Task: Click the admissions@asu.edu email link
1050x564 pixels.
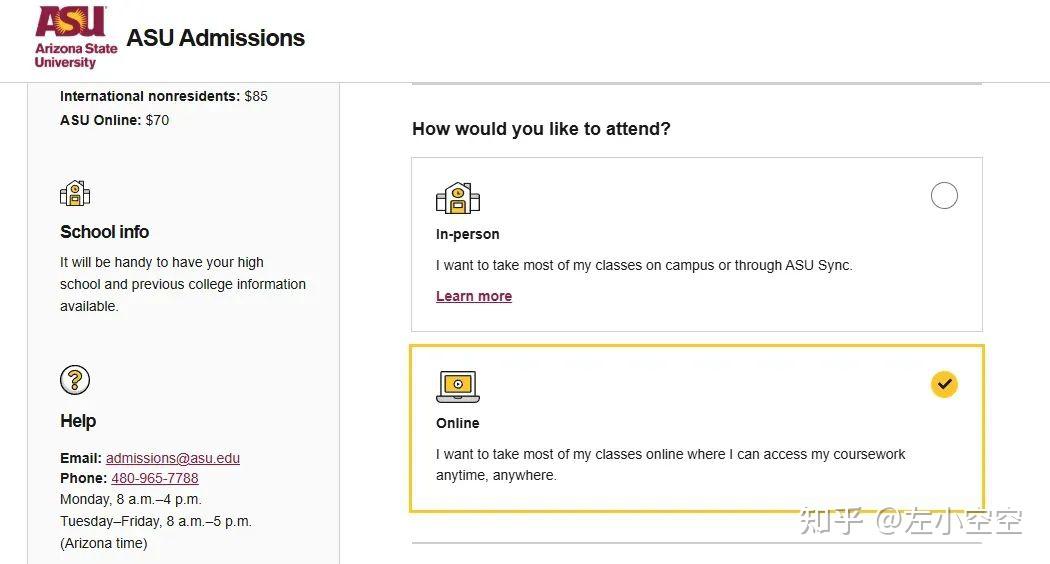Action: tap(173, 458)
